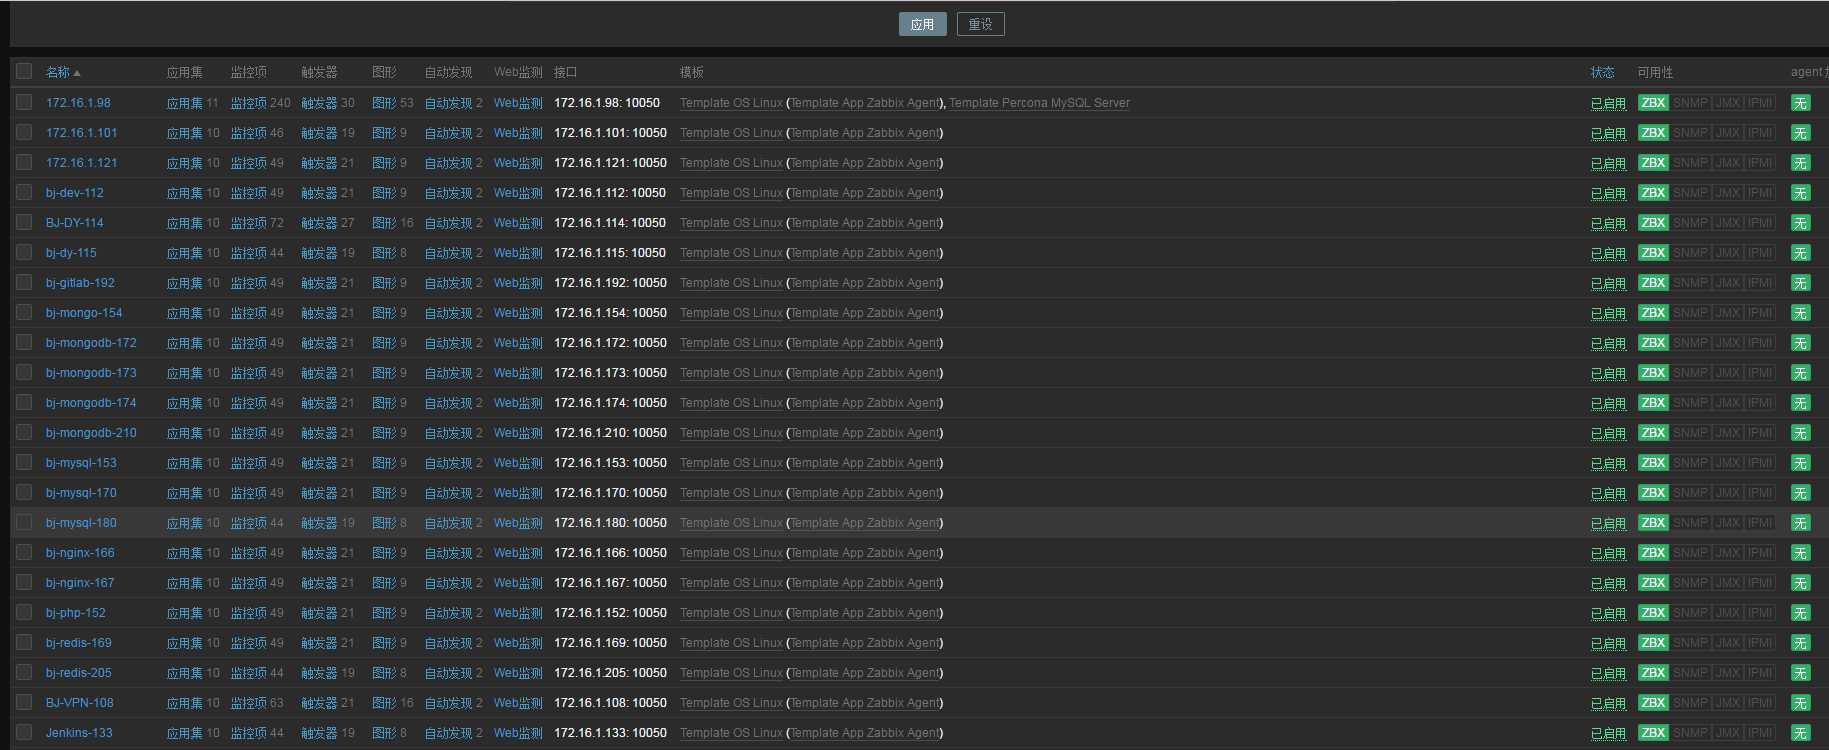The height and width of the screenshot is (750, 1829).
Task: Open 图形 graphs for BJ-DY-114
Action: [384, 223]
